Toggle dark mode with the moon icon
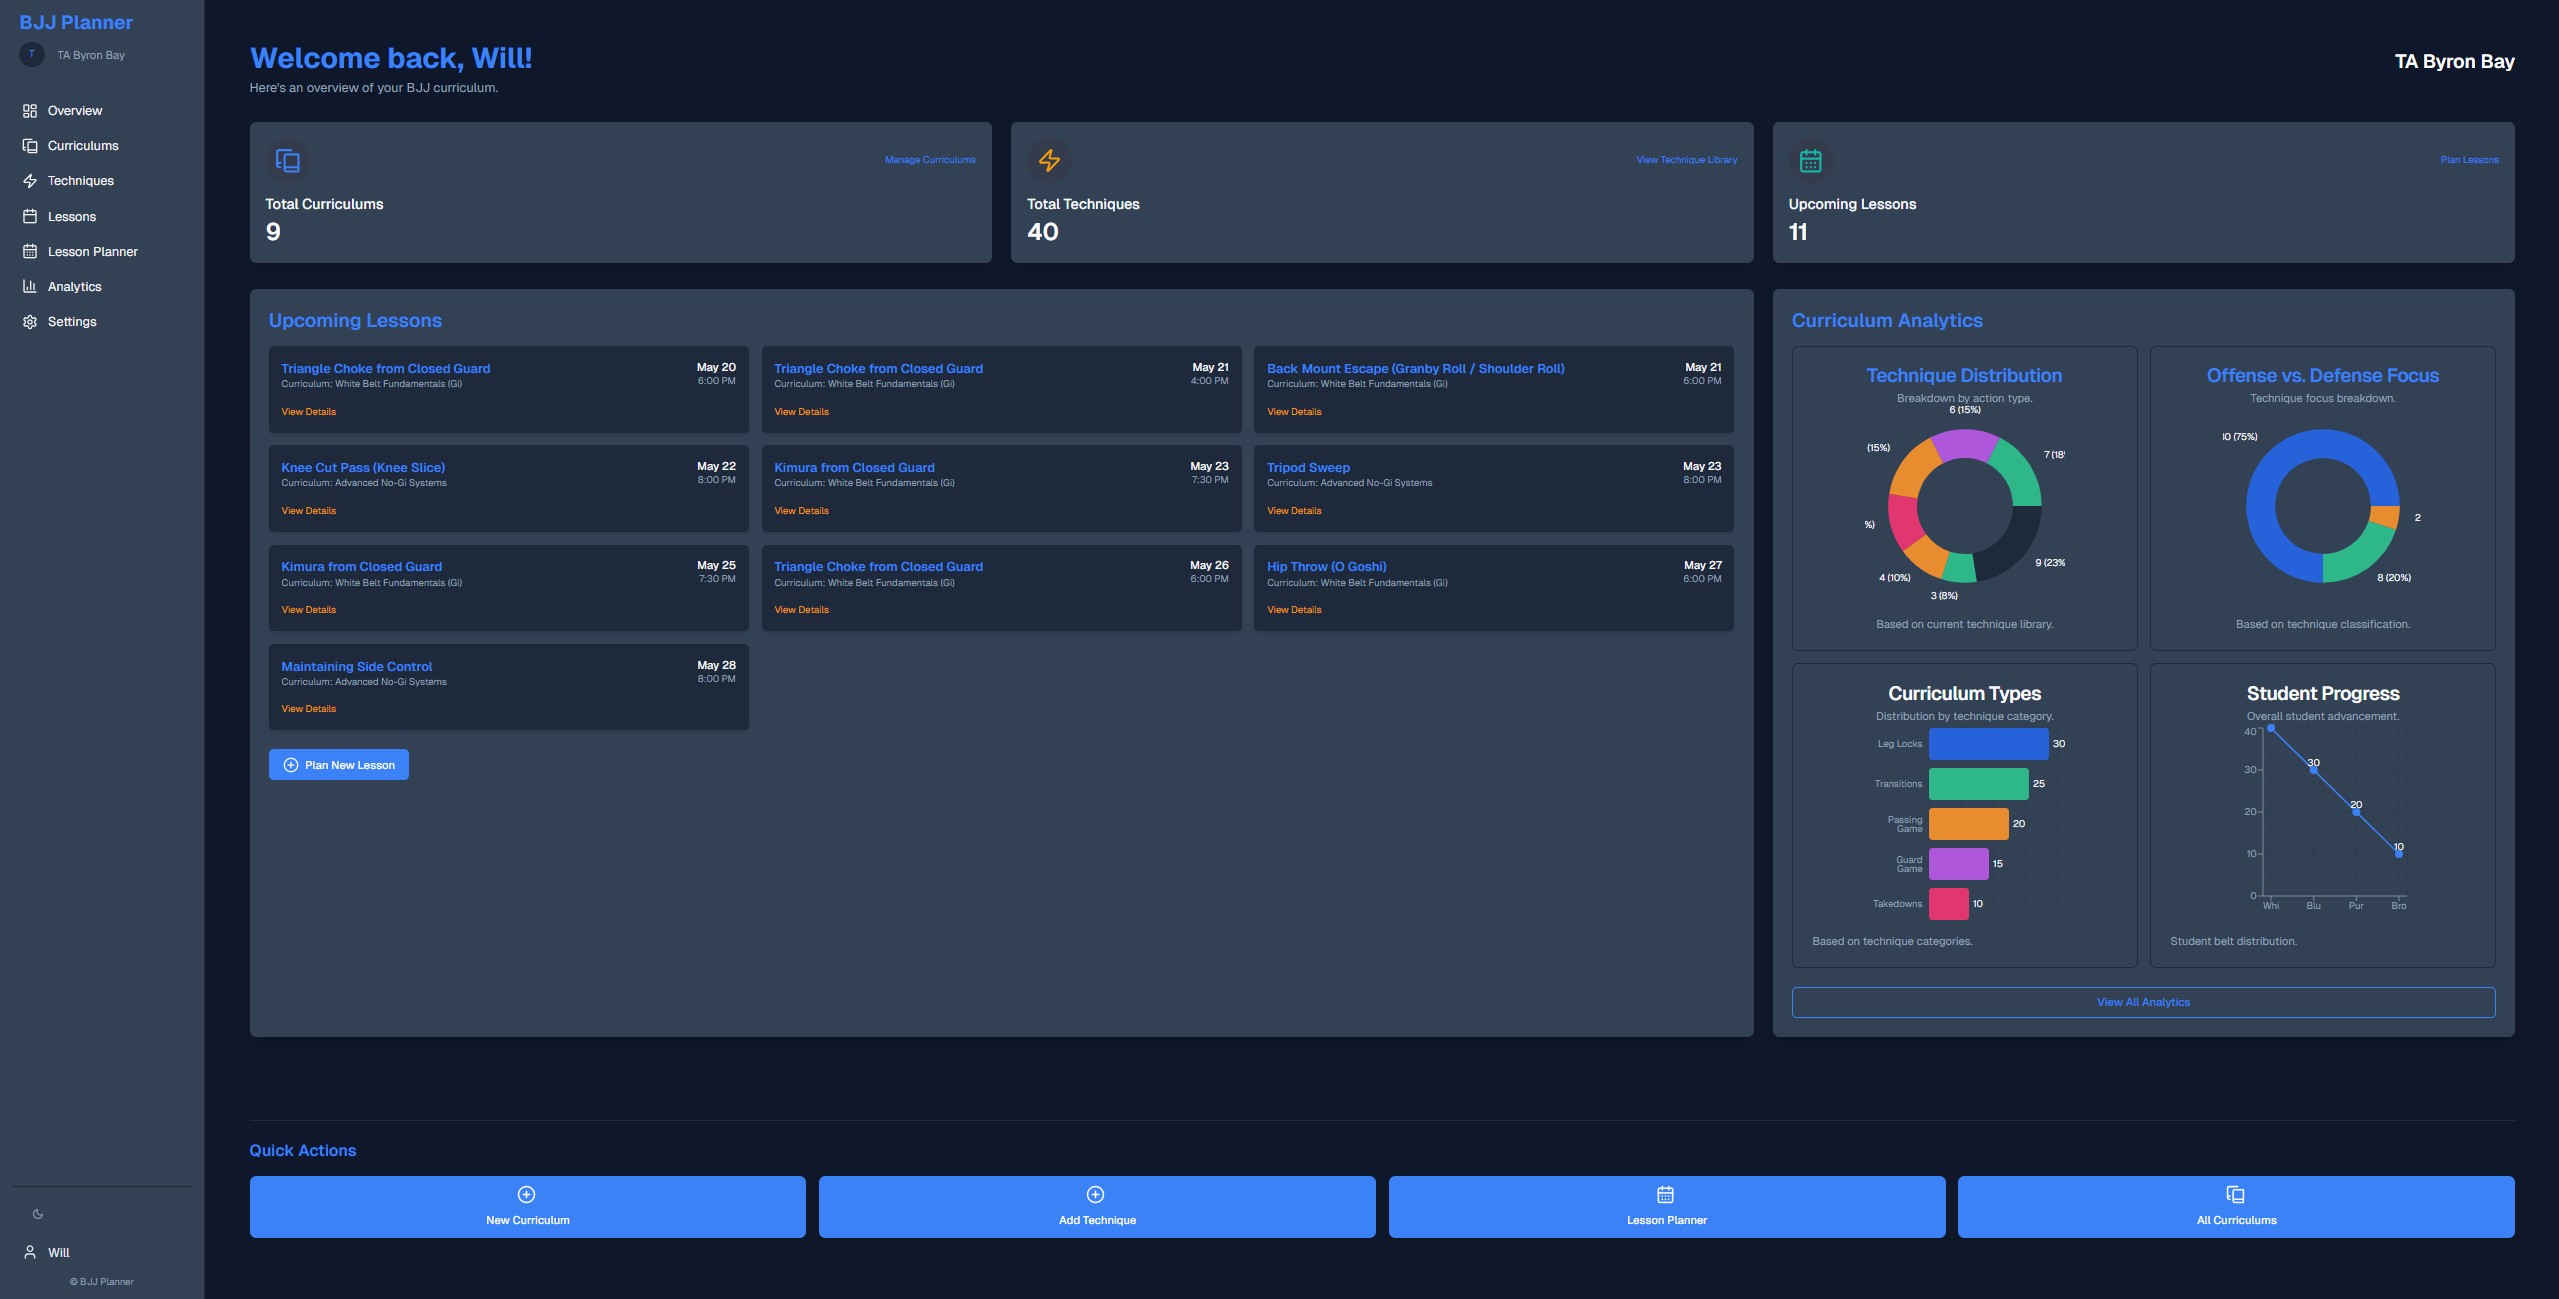The width and height of the screenshot is (2559, 1299). coord(38,1214)
